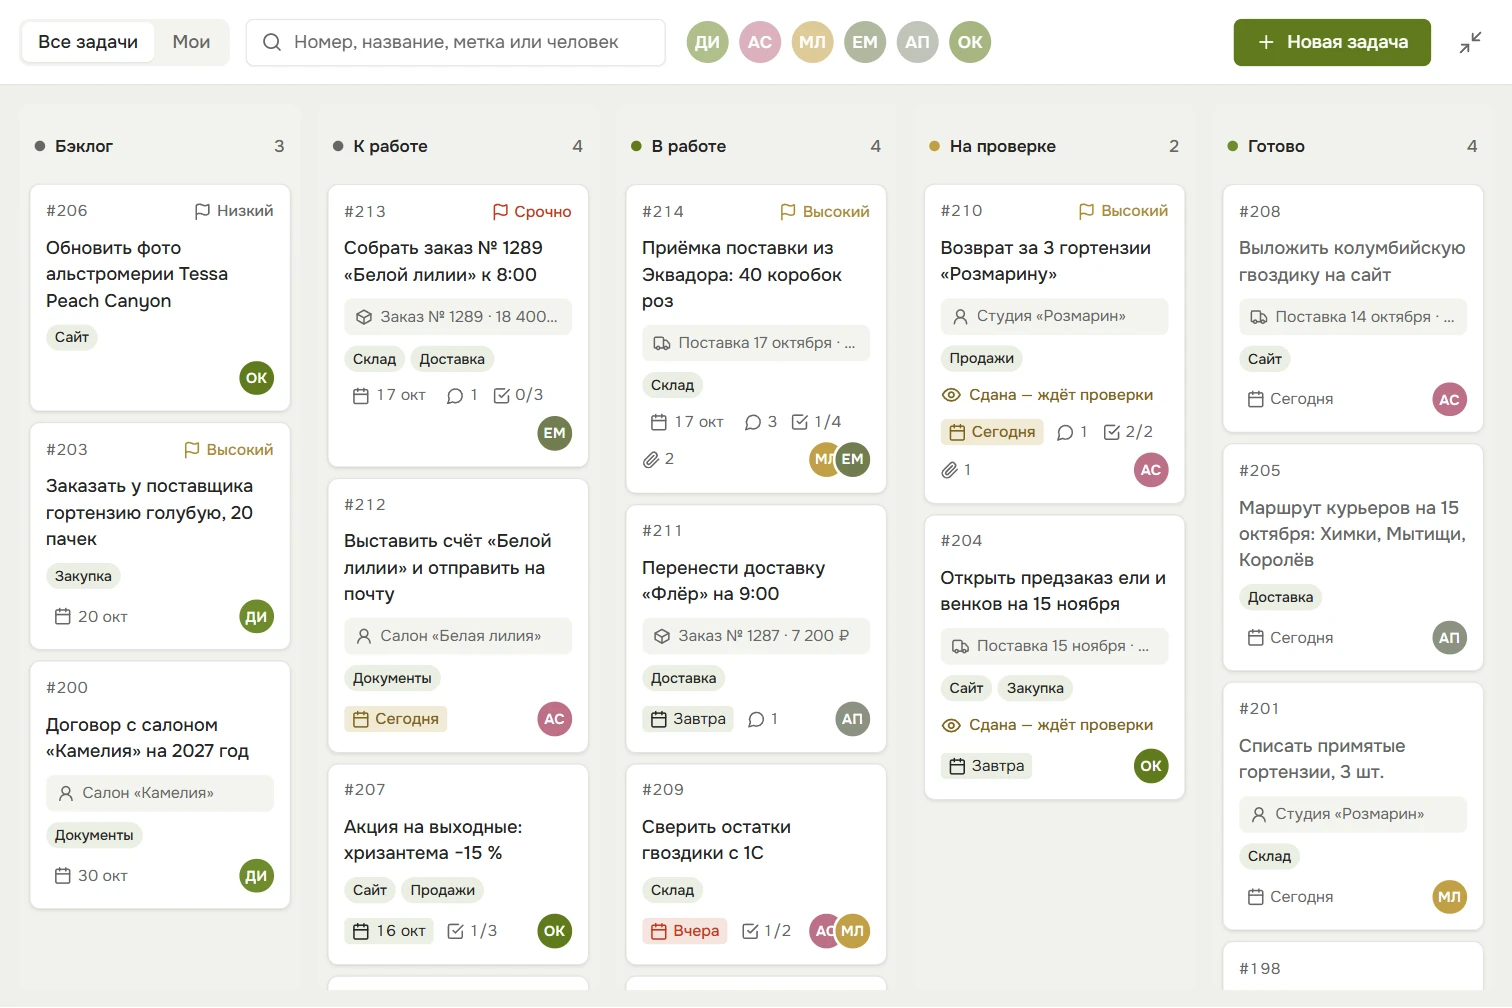Click the magnifier icon in the search box
This screenshot has height=1008, width=1512.
pos(272,42)
